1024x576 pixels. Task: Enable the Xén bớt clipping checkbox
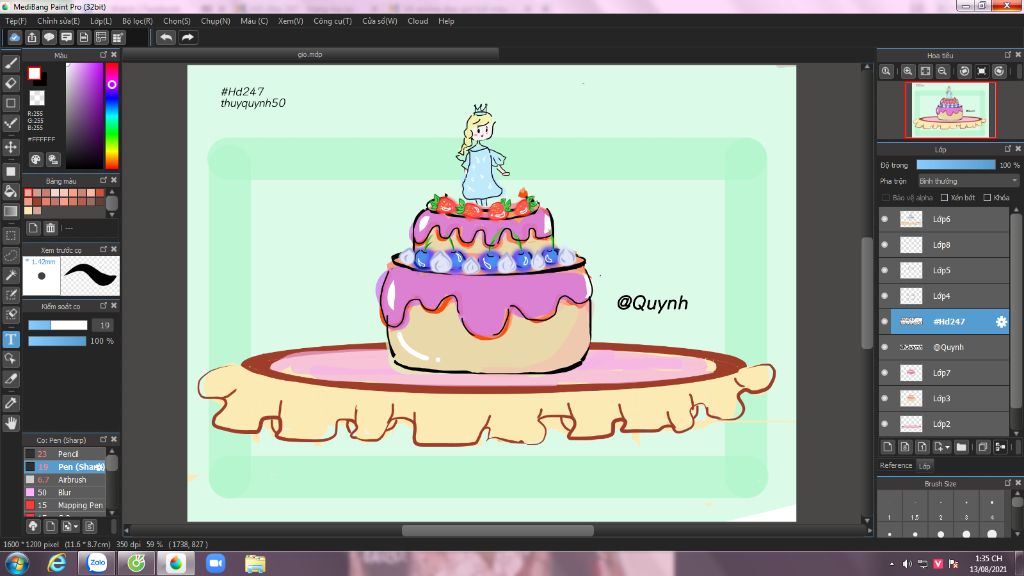(944, 197)
